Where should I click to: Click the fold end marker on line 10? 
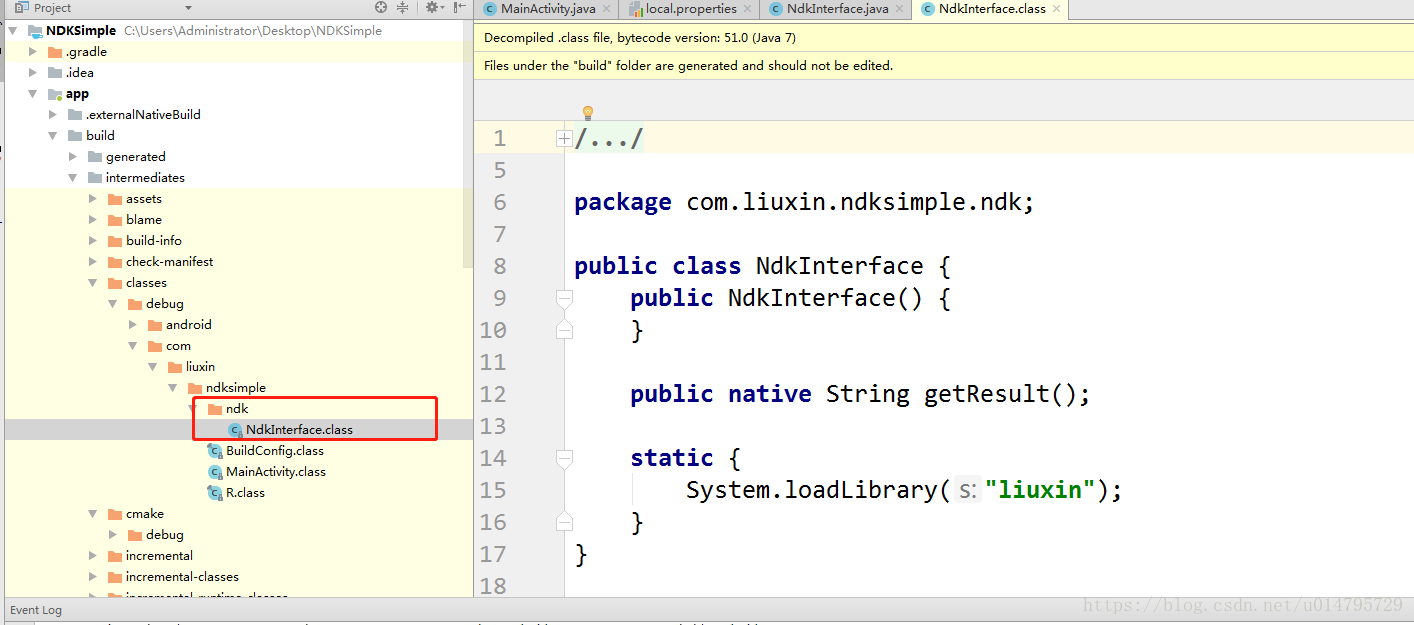(x=564, y=330)
